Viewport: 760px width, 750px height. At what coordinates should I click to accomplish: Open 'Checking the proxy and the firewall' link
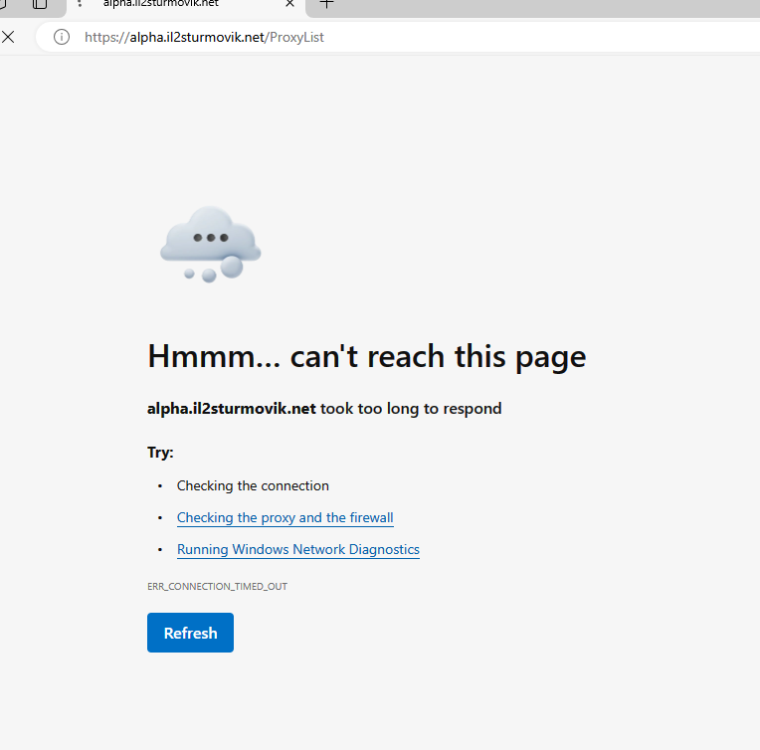pos(285,518)
